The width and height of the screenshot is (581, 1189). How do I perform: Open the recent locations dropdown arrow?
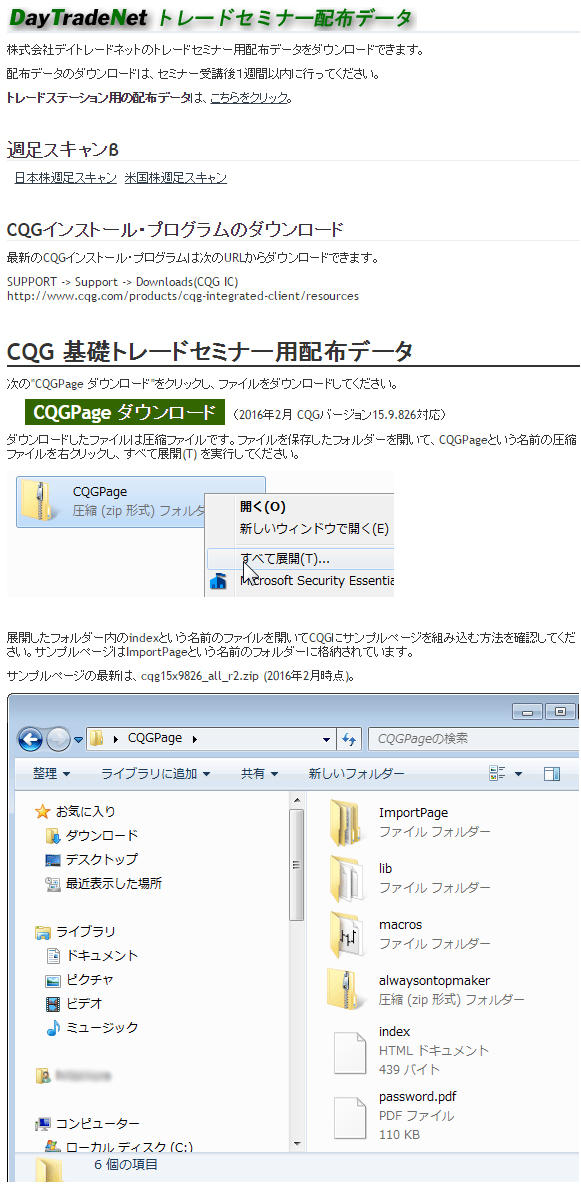point(77,739)
